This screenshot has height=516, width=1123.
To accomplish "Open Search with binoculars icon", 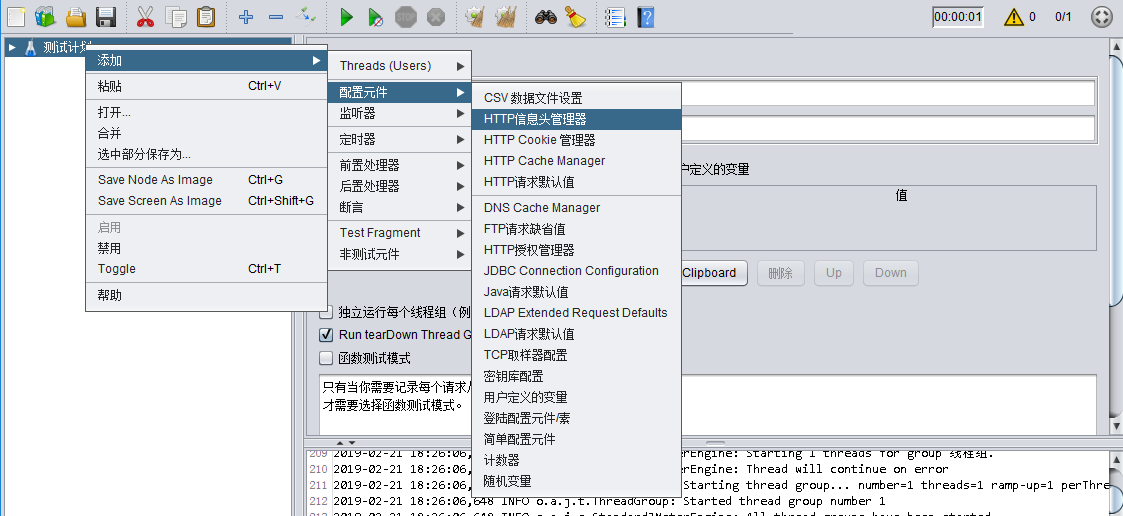I will 546,16.
